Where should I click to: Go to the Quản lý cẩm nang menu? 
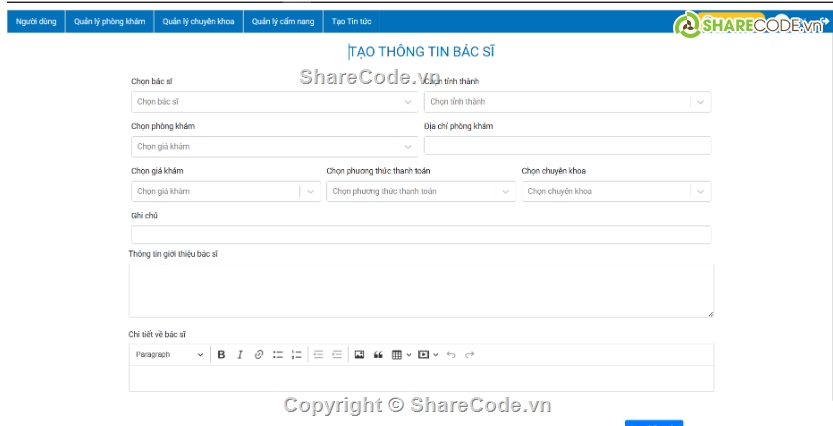click(283, 21)
